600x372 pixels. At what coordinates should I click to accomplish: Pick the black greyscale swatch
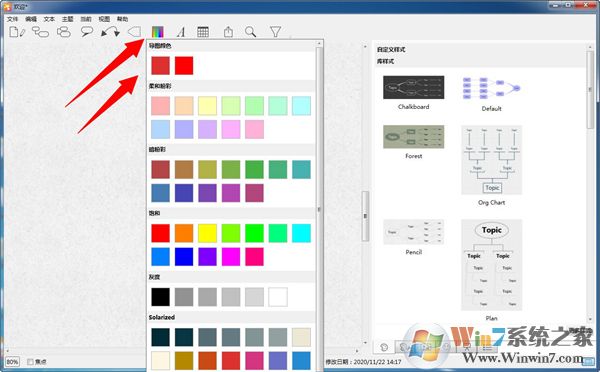[161, 297]
